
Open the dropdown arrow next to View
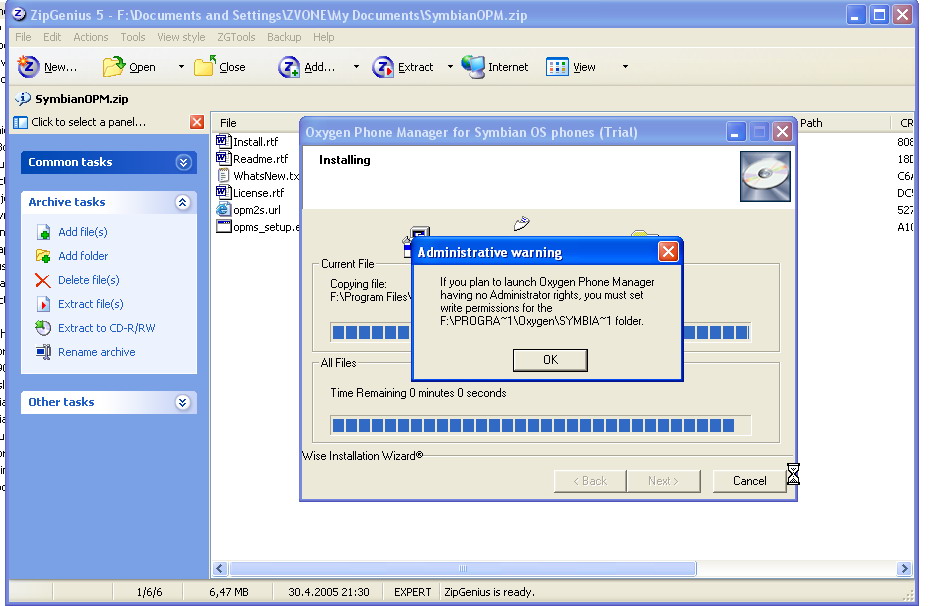coord(625,67)
